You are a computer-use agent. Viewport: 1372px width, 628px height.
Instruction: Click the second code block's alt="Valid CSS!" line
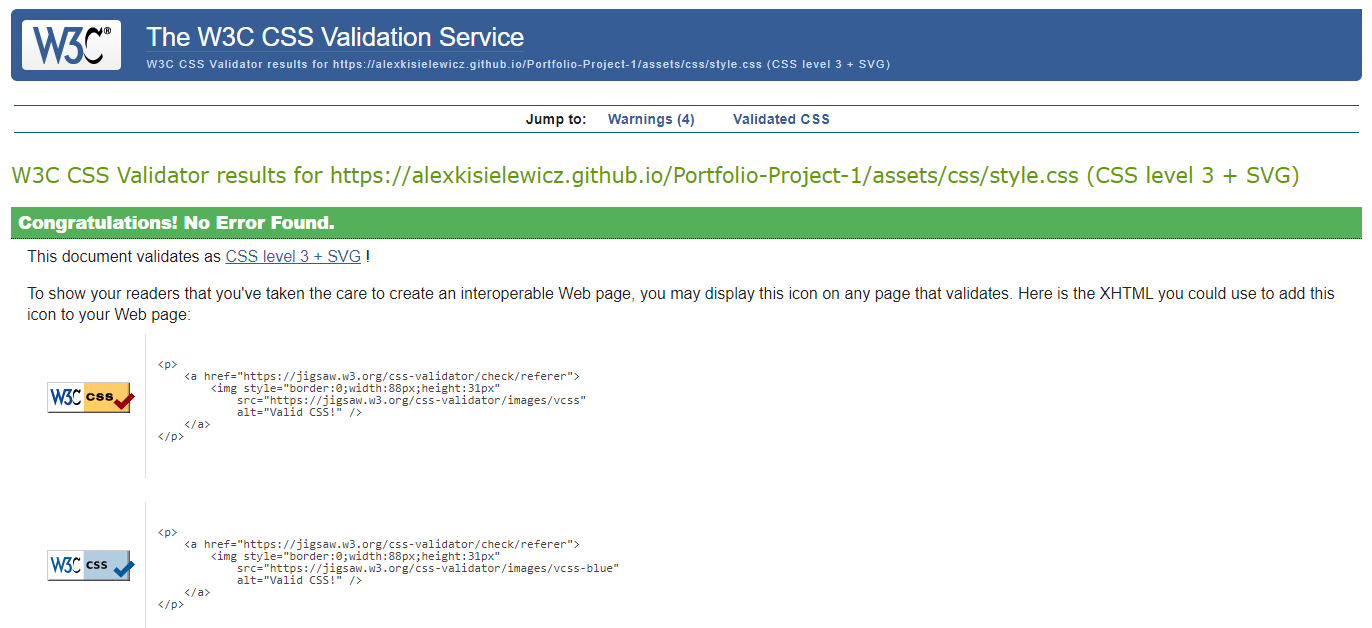(299, 580)
